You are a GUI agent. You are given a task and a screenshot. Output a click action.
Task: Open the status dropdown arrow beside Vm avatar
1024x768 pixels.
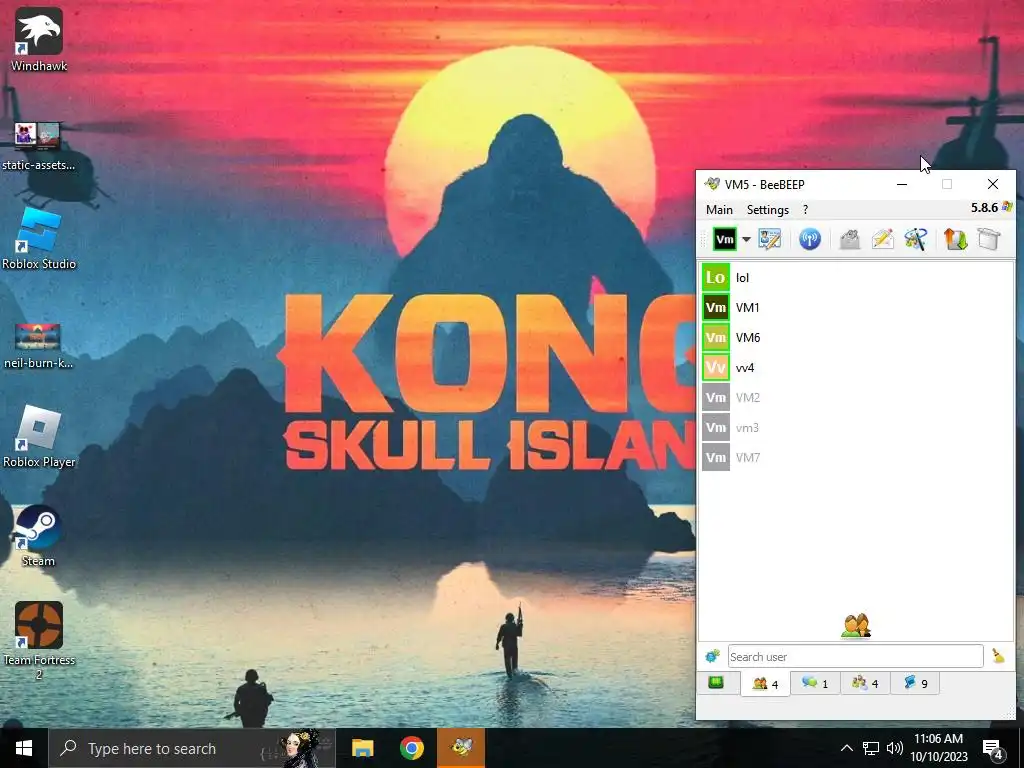[746, 240]
